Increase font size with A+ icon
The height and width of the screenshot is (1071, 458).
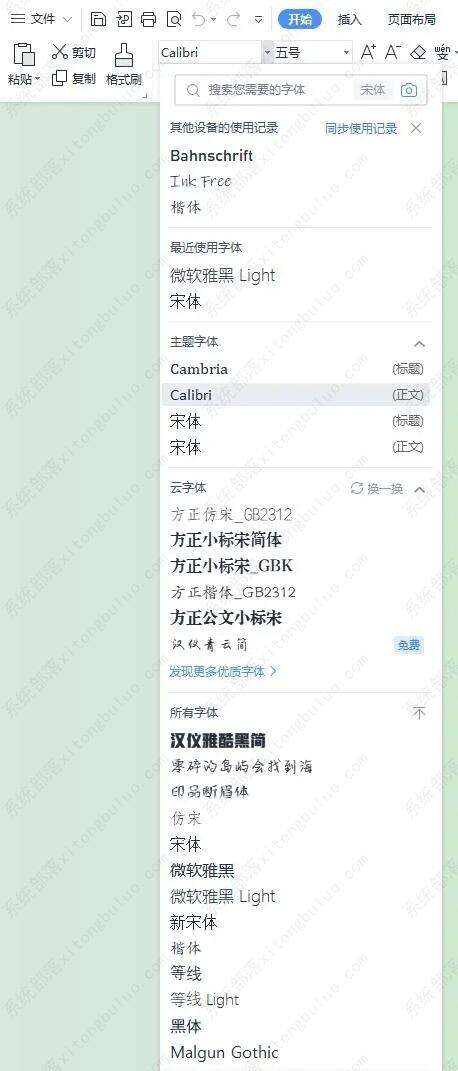tap(368, 52)
